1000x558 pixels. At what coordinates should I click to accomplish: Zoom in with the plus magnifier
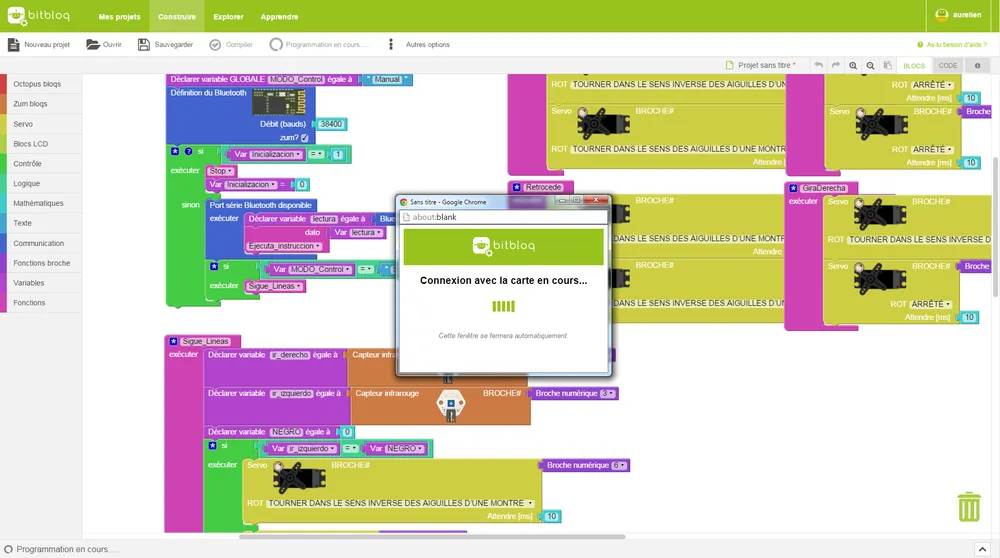(x=853, y=66)
